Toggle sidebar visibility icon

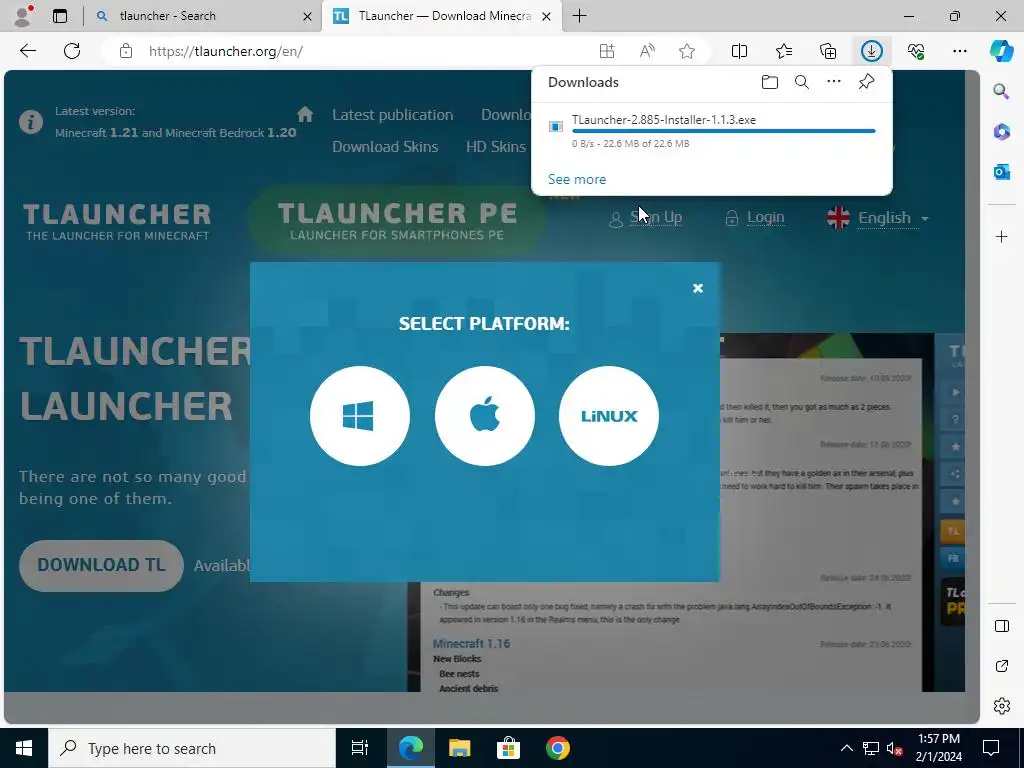pyautogui.click(x=1001, y=626)
